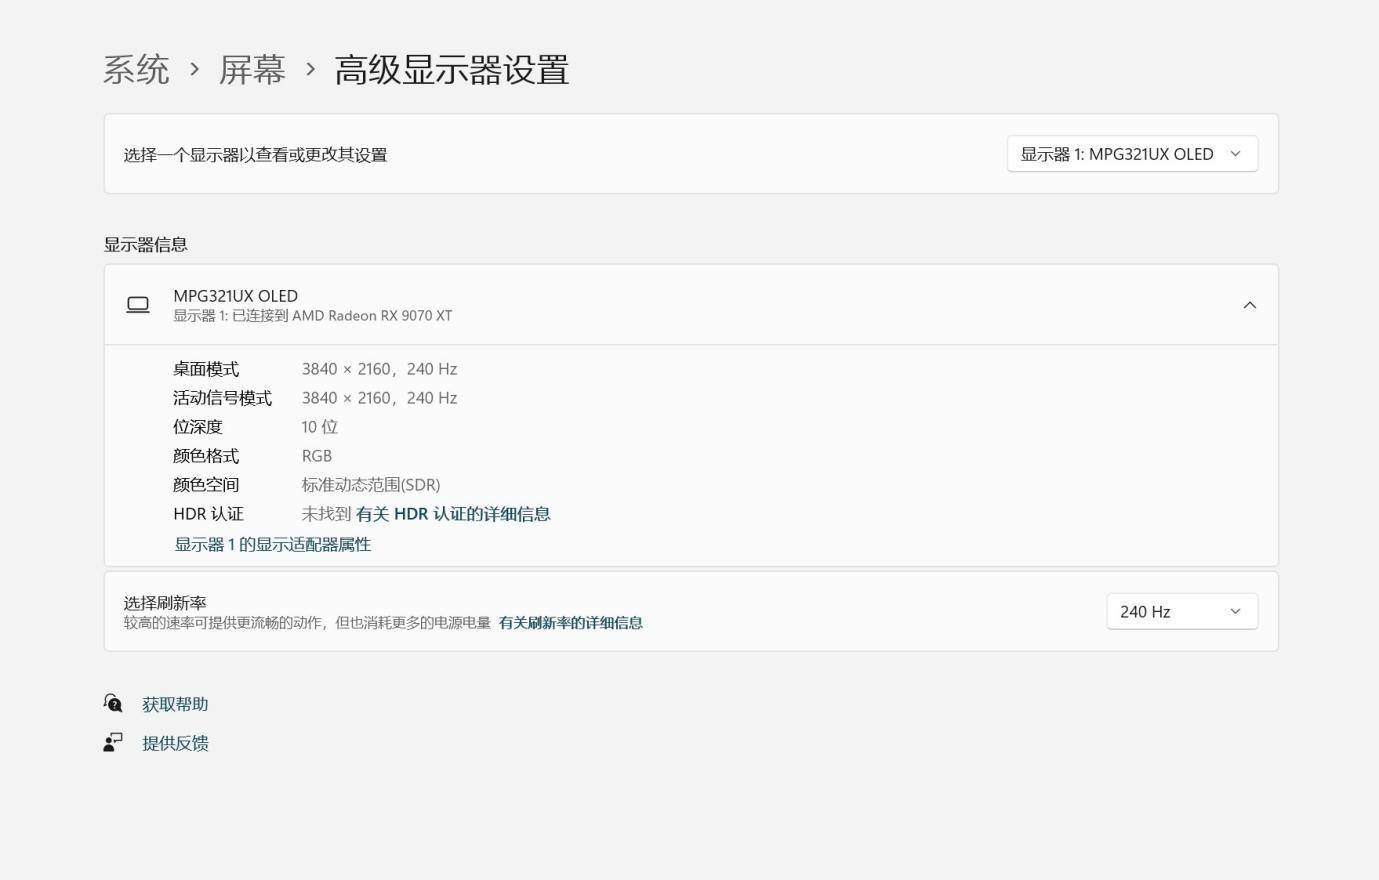Click the 颜色格式 label
The height and width of the screenshot is (880, 1379).
pos(206,456)
